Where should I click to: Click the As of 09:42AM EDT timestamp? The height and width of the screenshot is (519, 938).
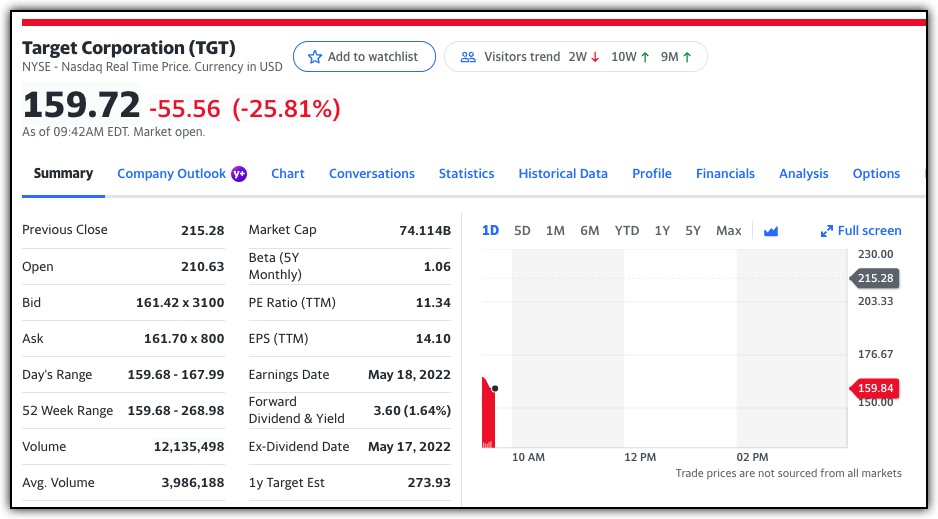[114, 132]
